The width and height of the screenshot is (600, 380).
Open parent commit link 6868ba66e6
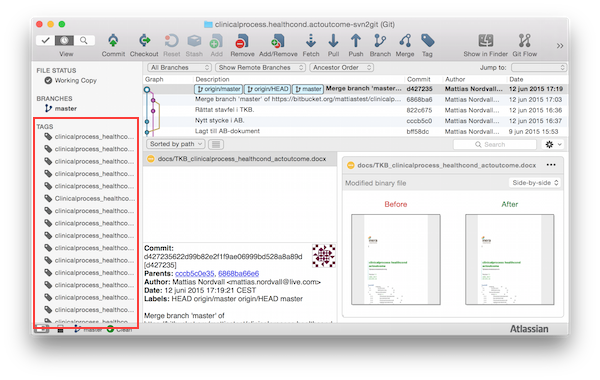pyautogui.click(x=238, y=274)
